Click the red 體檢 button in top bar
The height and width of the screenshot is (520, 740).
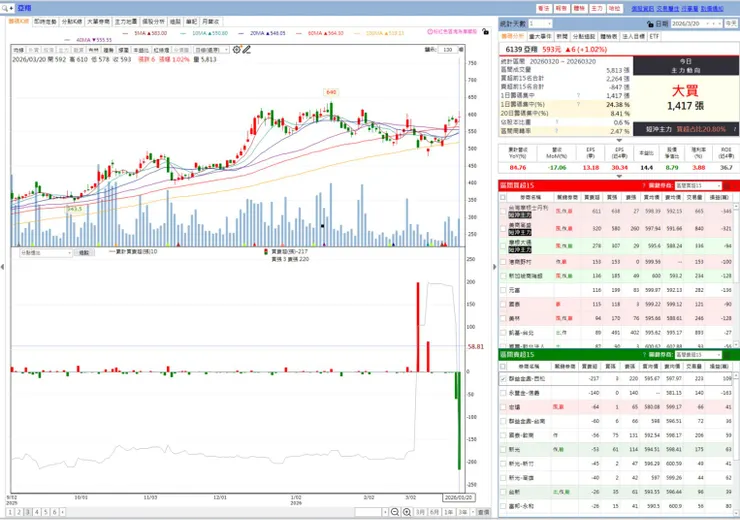click(x=579, y=8)
